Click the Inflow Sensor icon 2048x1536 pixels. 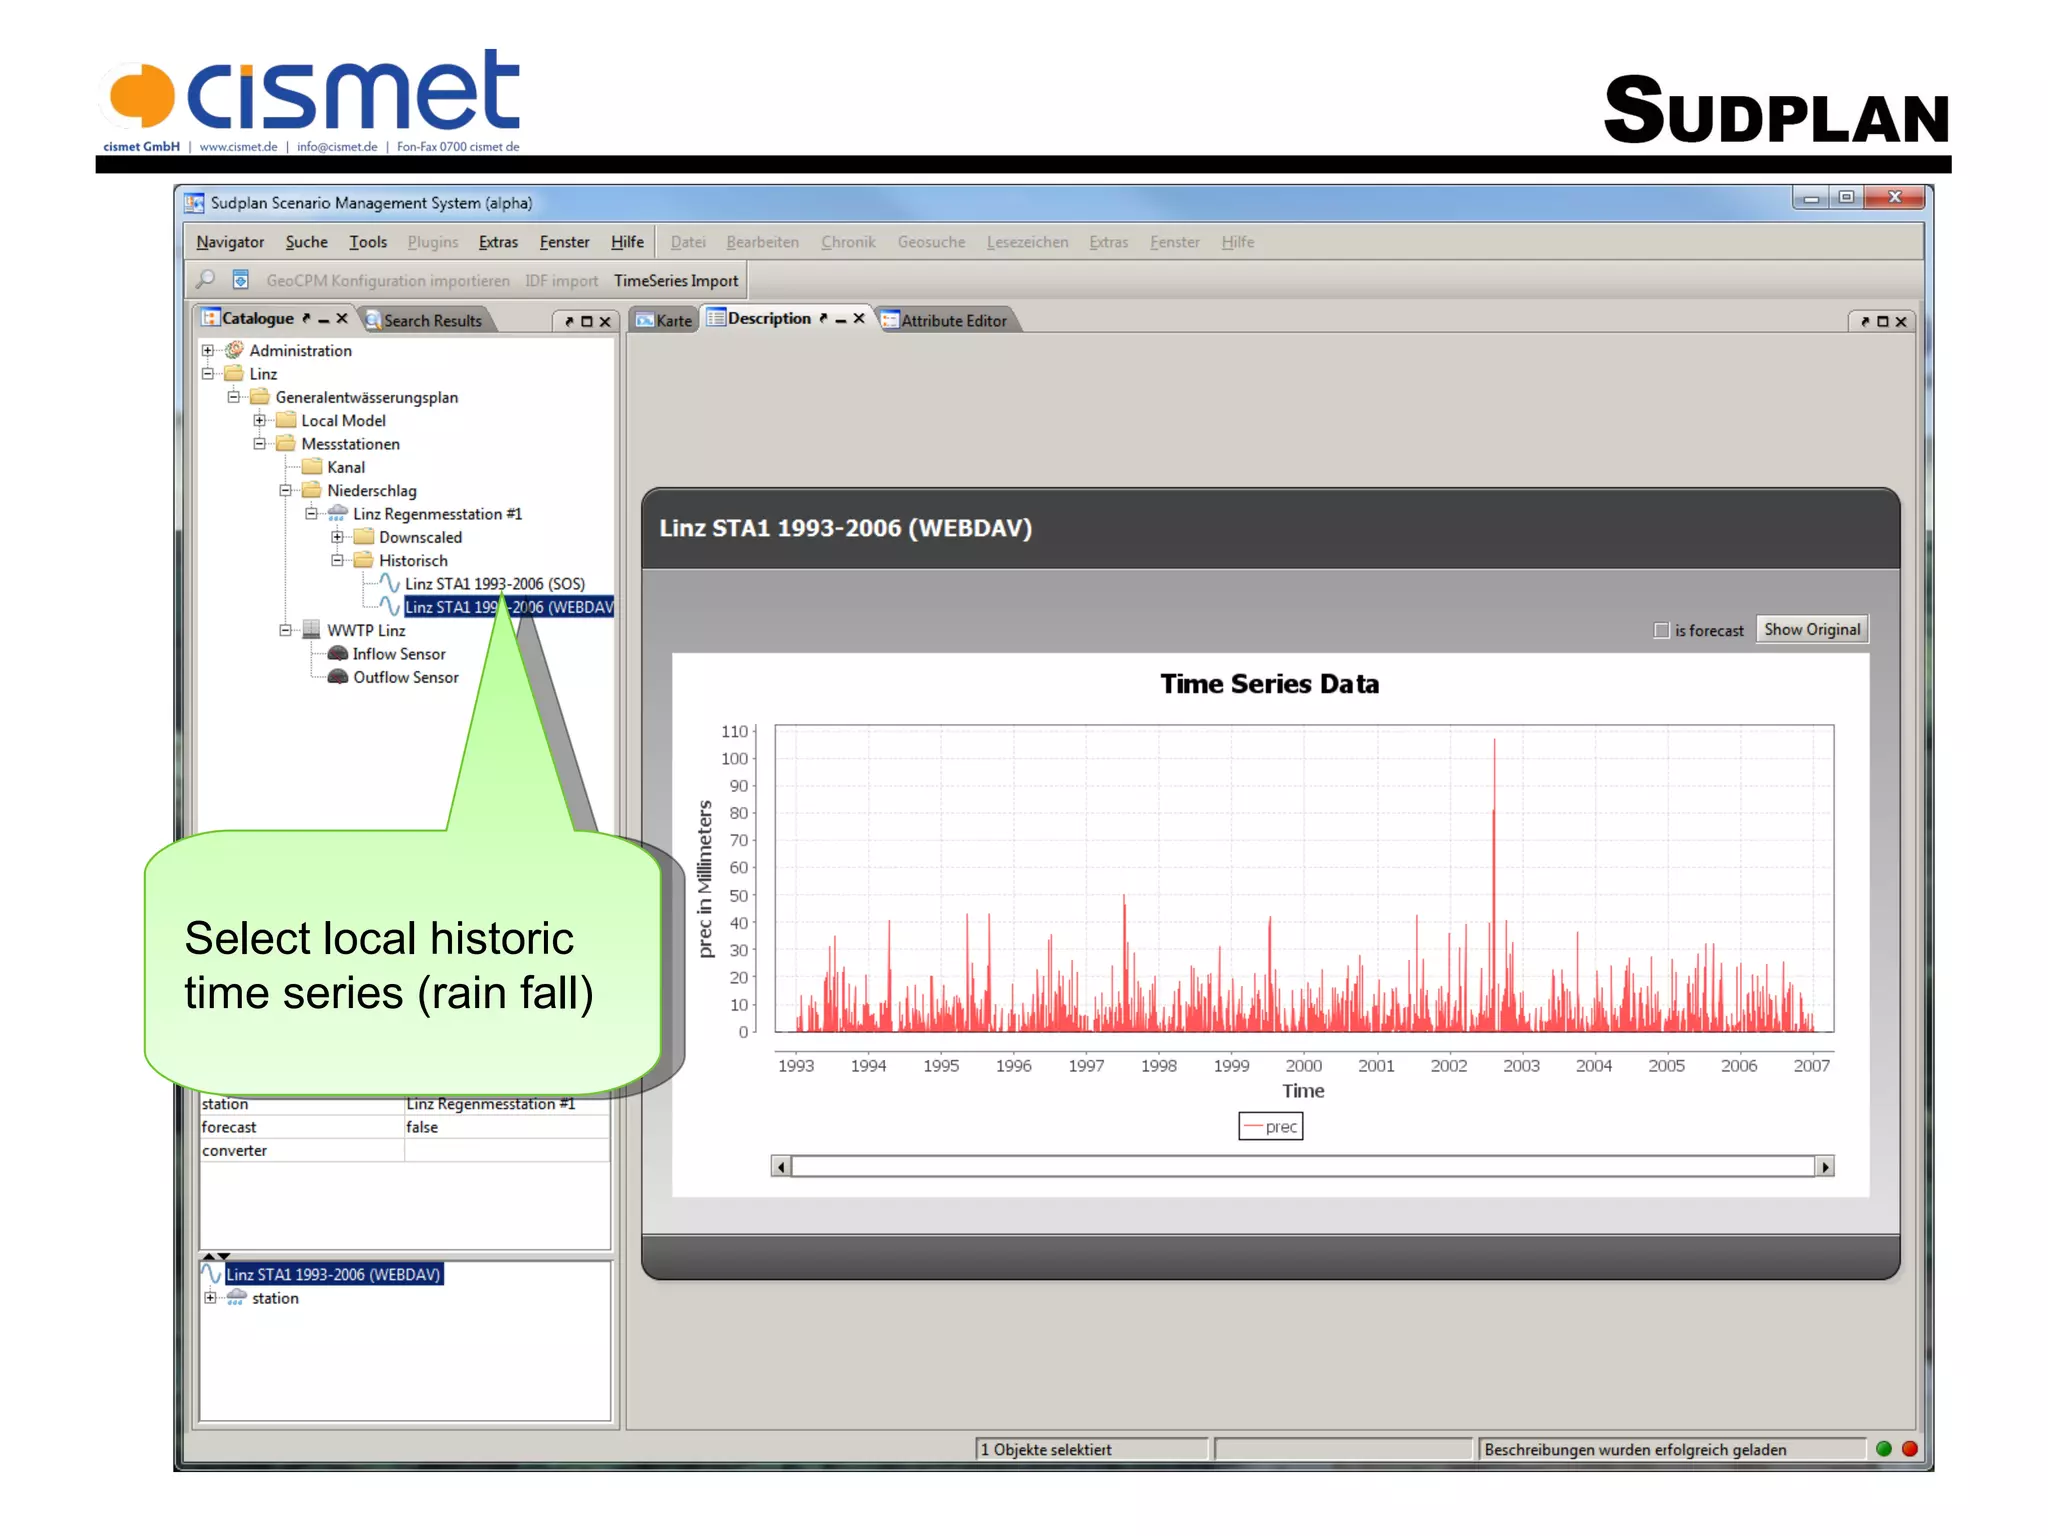click(x=338, y=654)
